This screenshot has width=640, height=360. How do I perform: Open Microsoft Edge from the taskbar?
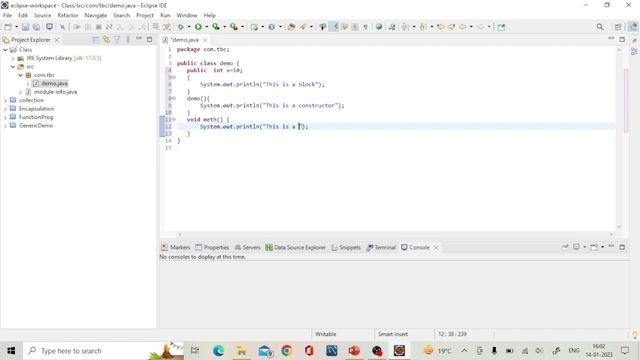point(218,351)
